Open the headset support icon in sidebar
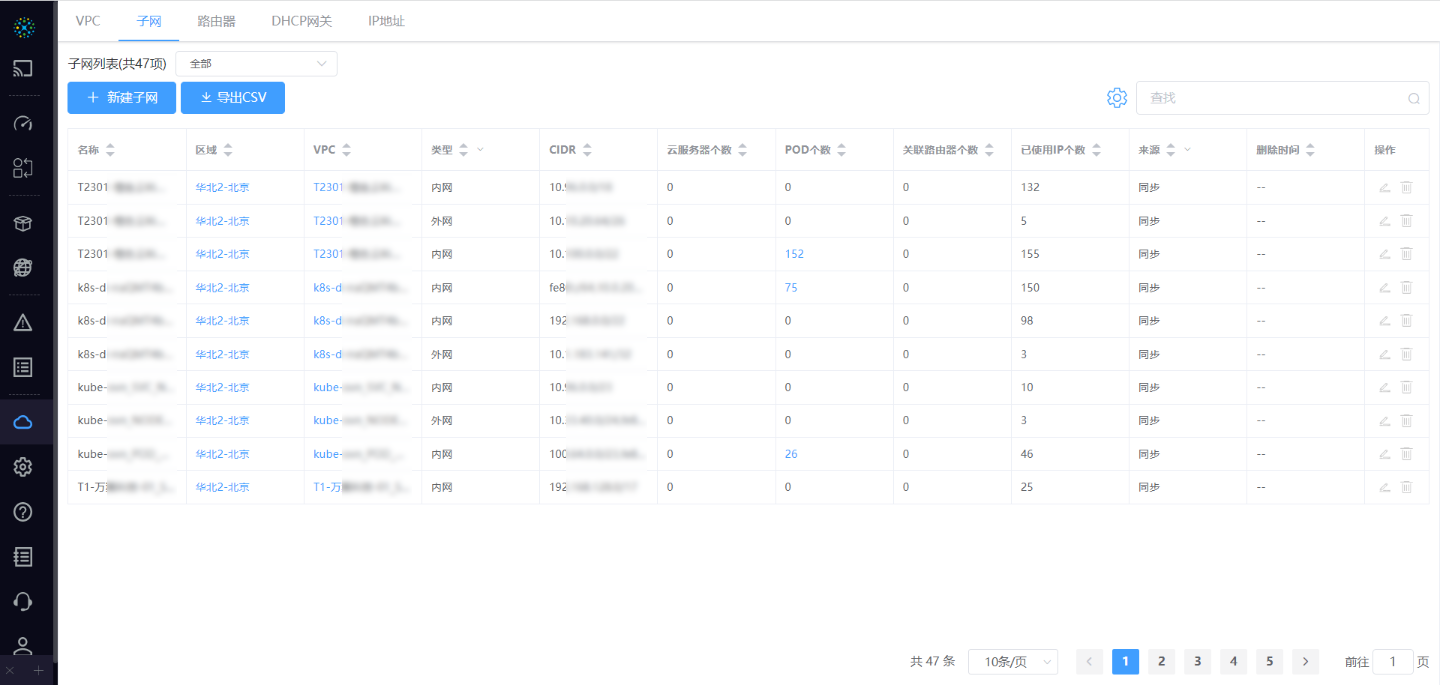 23,601
